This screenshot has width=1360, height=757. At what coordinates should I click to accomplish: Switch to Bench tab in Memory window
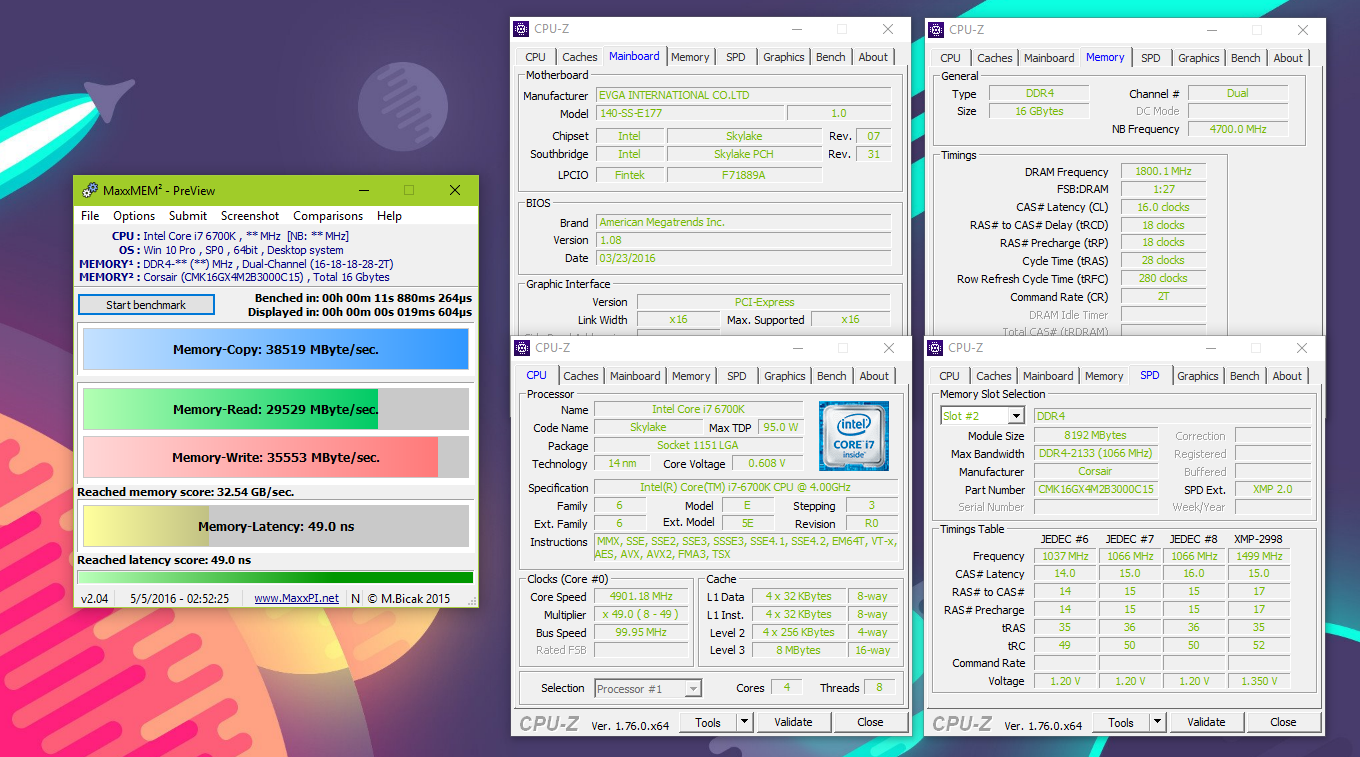tap(1245, 58)
